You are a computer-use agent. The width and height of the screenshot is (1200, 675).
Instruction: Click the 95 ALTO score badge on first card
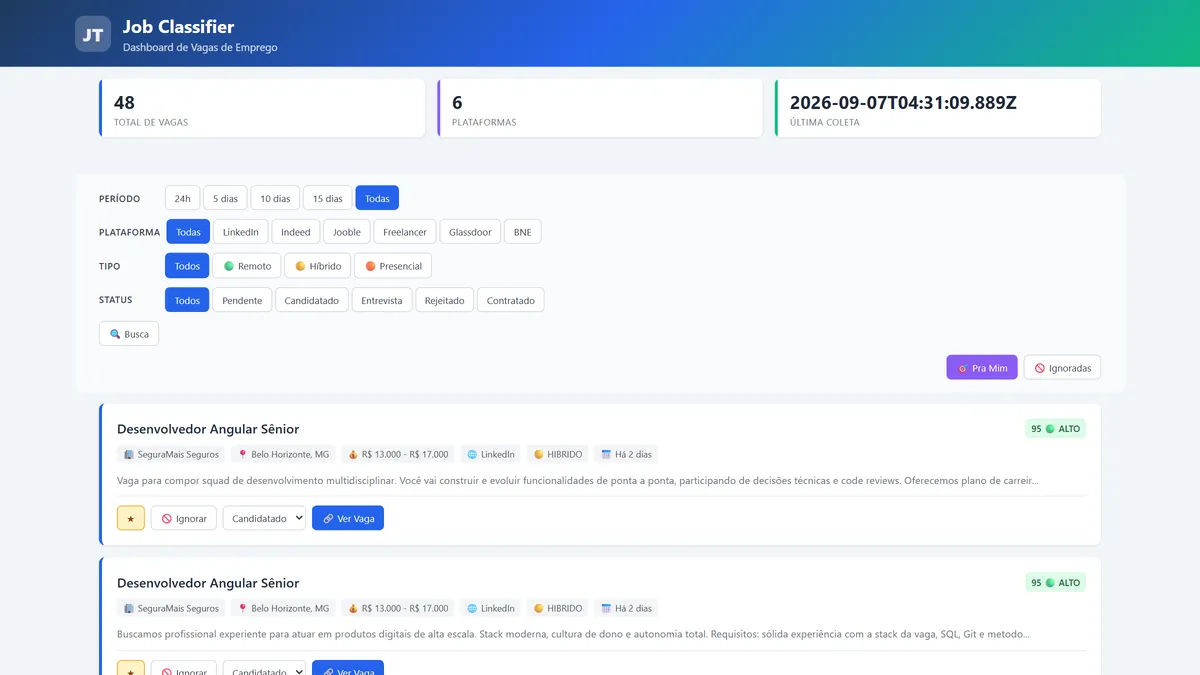coord(1056,428)
